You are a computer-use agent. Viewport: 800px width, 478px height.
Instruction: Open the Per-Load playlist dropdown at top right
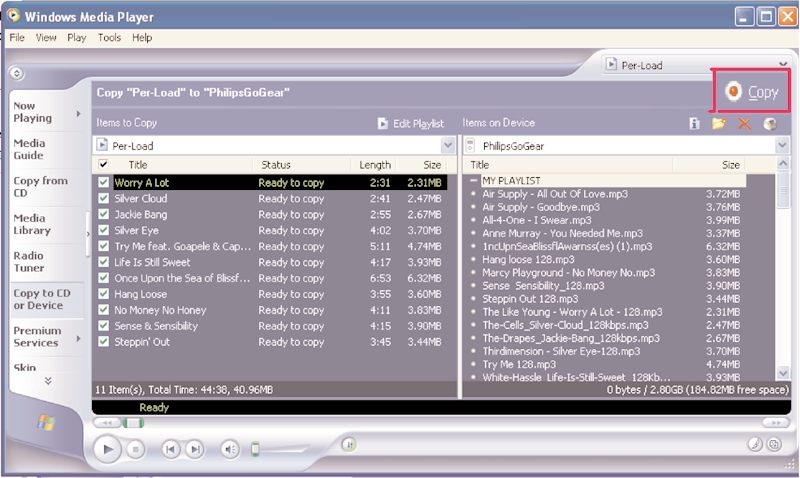click(783, 64)
